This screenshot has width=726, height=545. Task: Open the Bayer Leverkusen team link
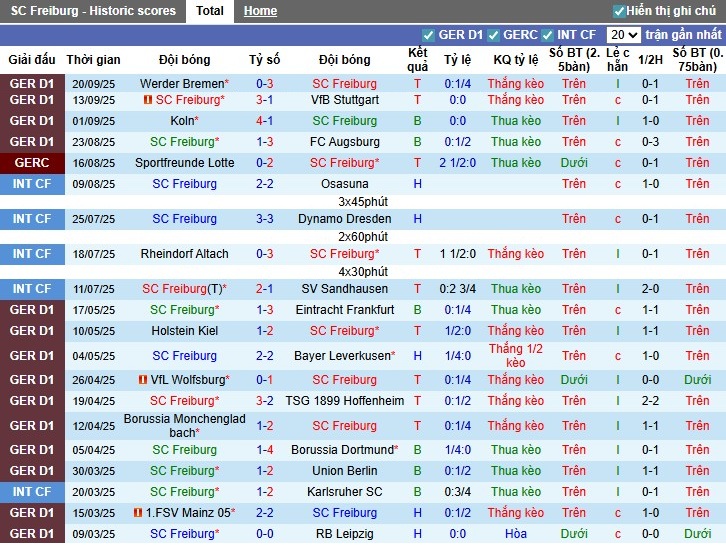tap(341, 356)
